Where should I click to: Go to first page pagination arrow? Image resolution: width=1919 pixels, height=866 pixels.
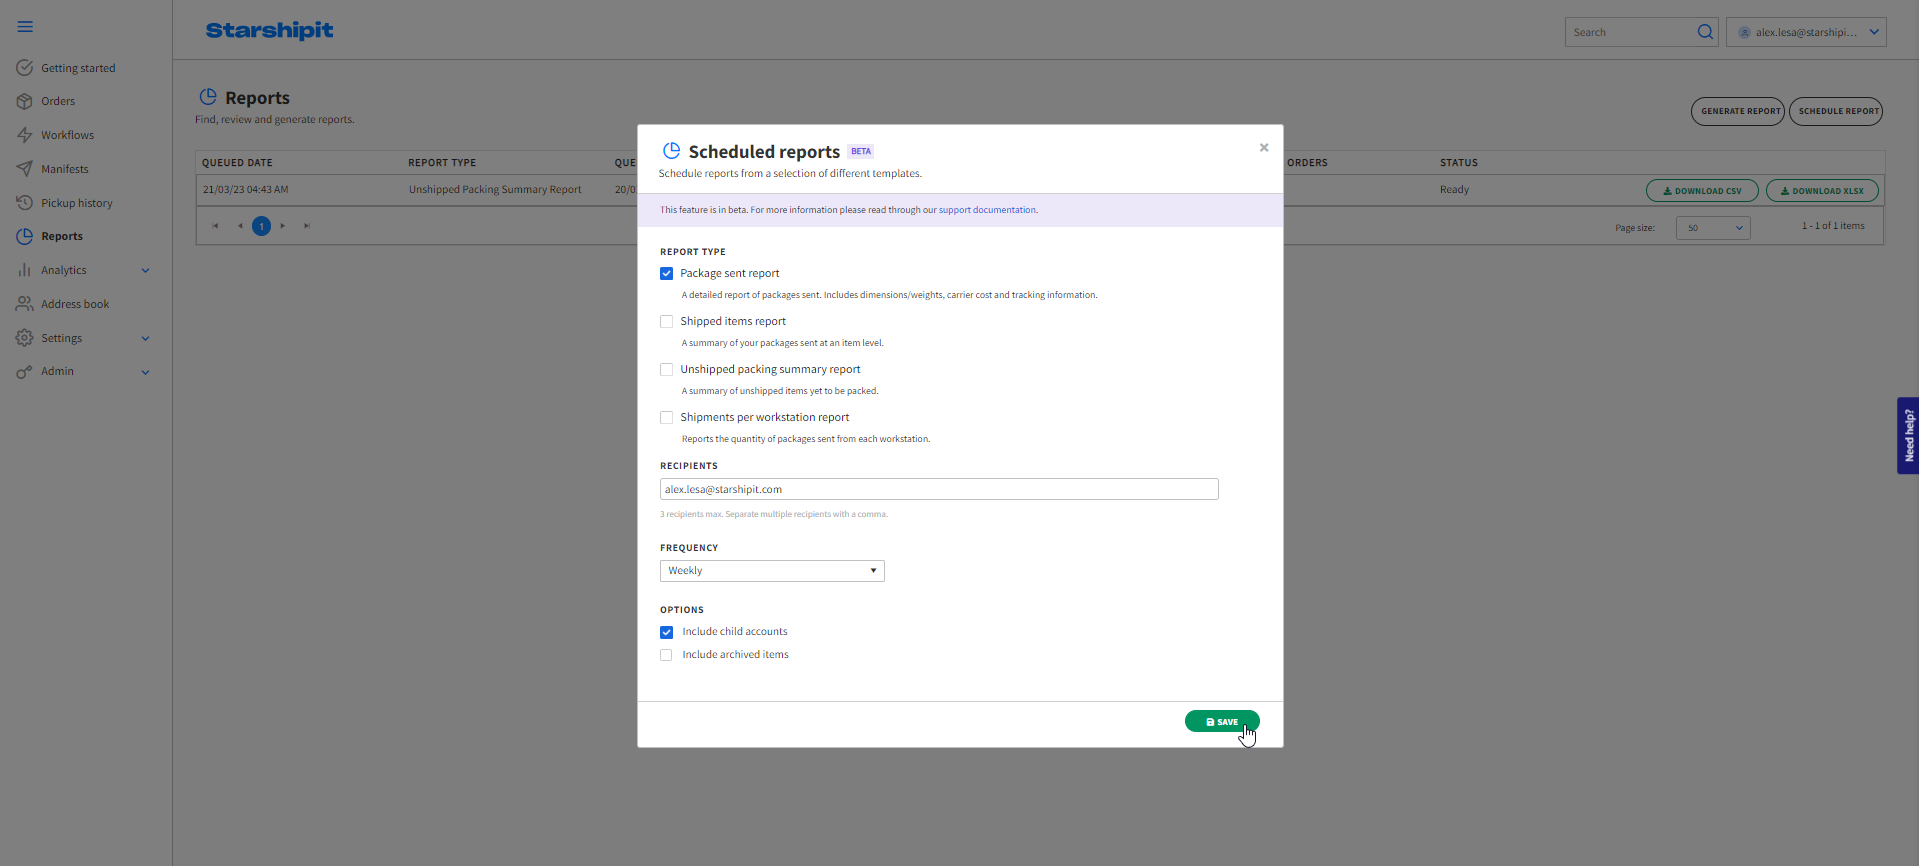[x=215, y=226]
